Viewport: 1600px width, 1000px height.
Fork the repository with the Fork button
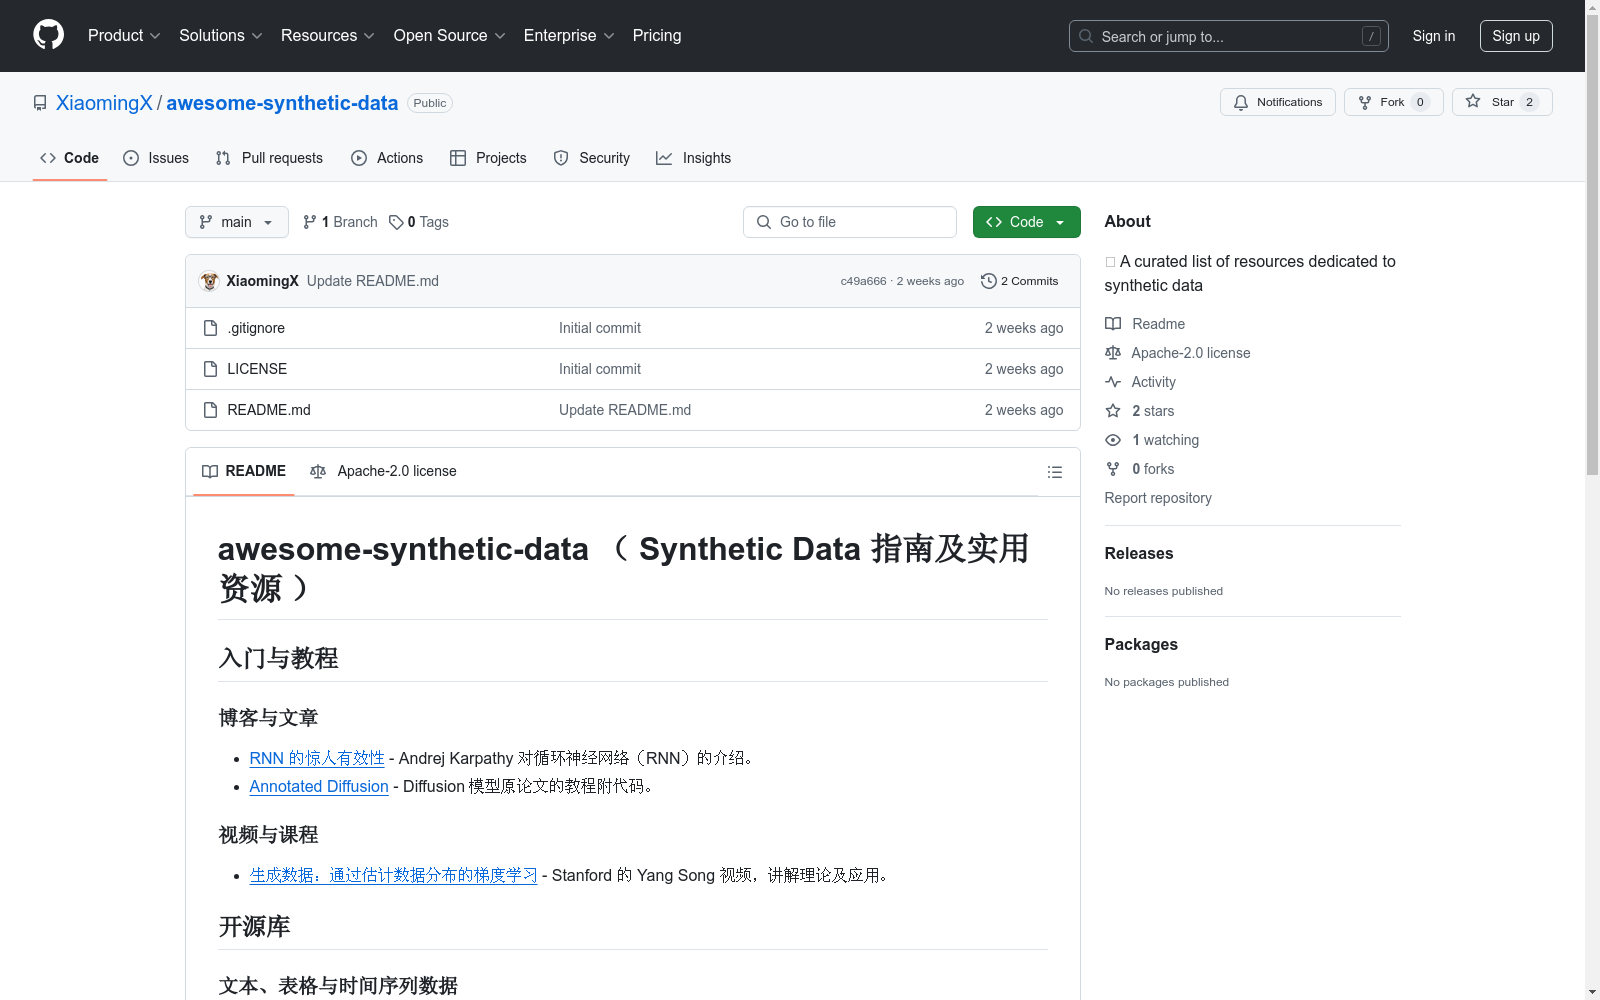[1393, 102]
